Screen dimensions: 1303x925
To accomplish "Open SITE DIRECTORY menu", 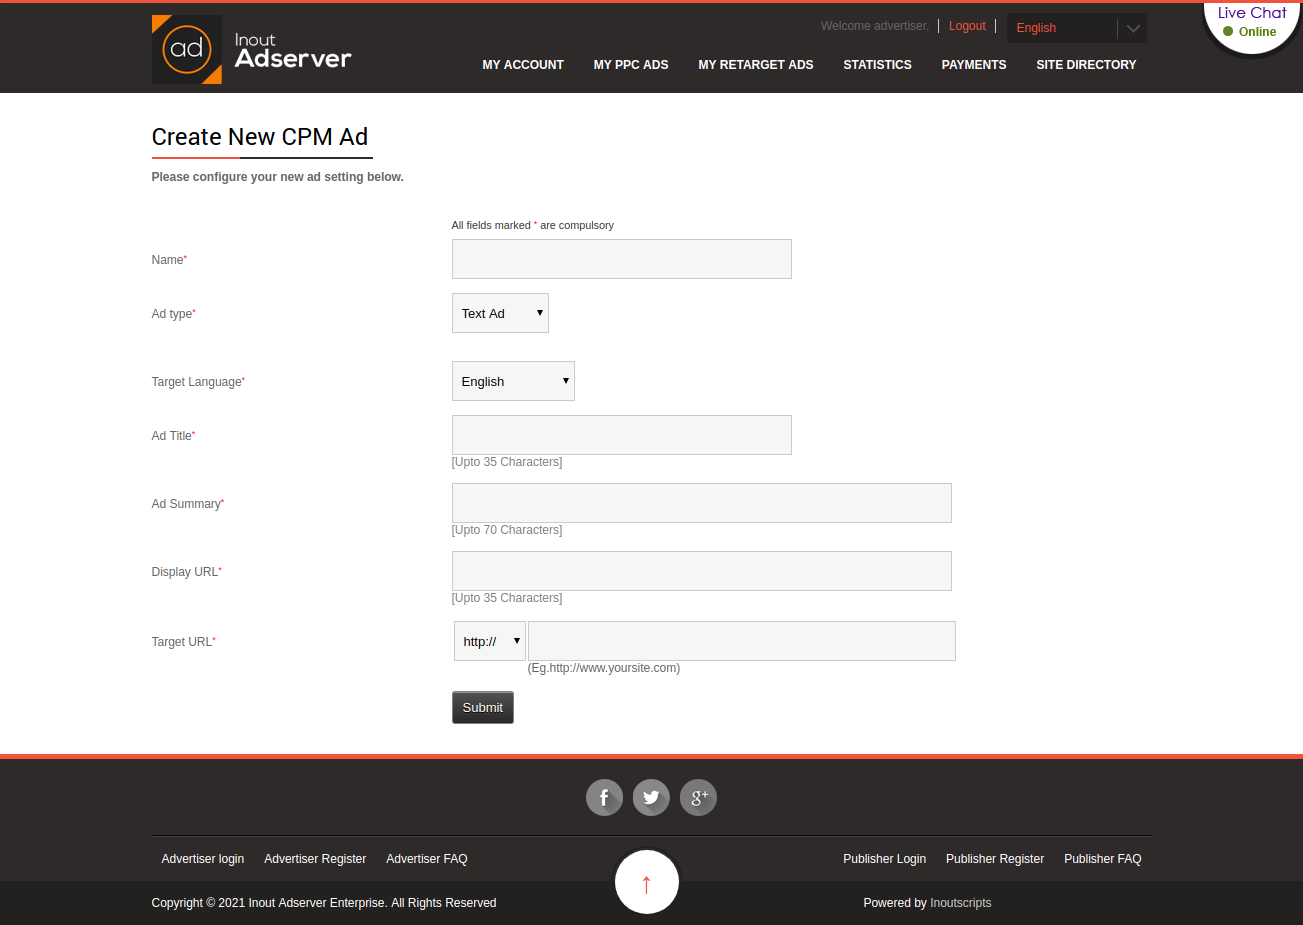I will (1086, 65).
